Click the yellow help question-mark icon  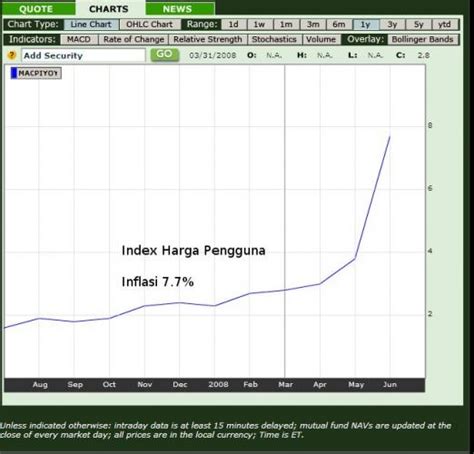pos(12,55)
